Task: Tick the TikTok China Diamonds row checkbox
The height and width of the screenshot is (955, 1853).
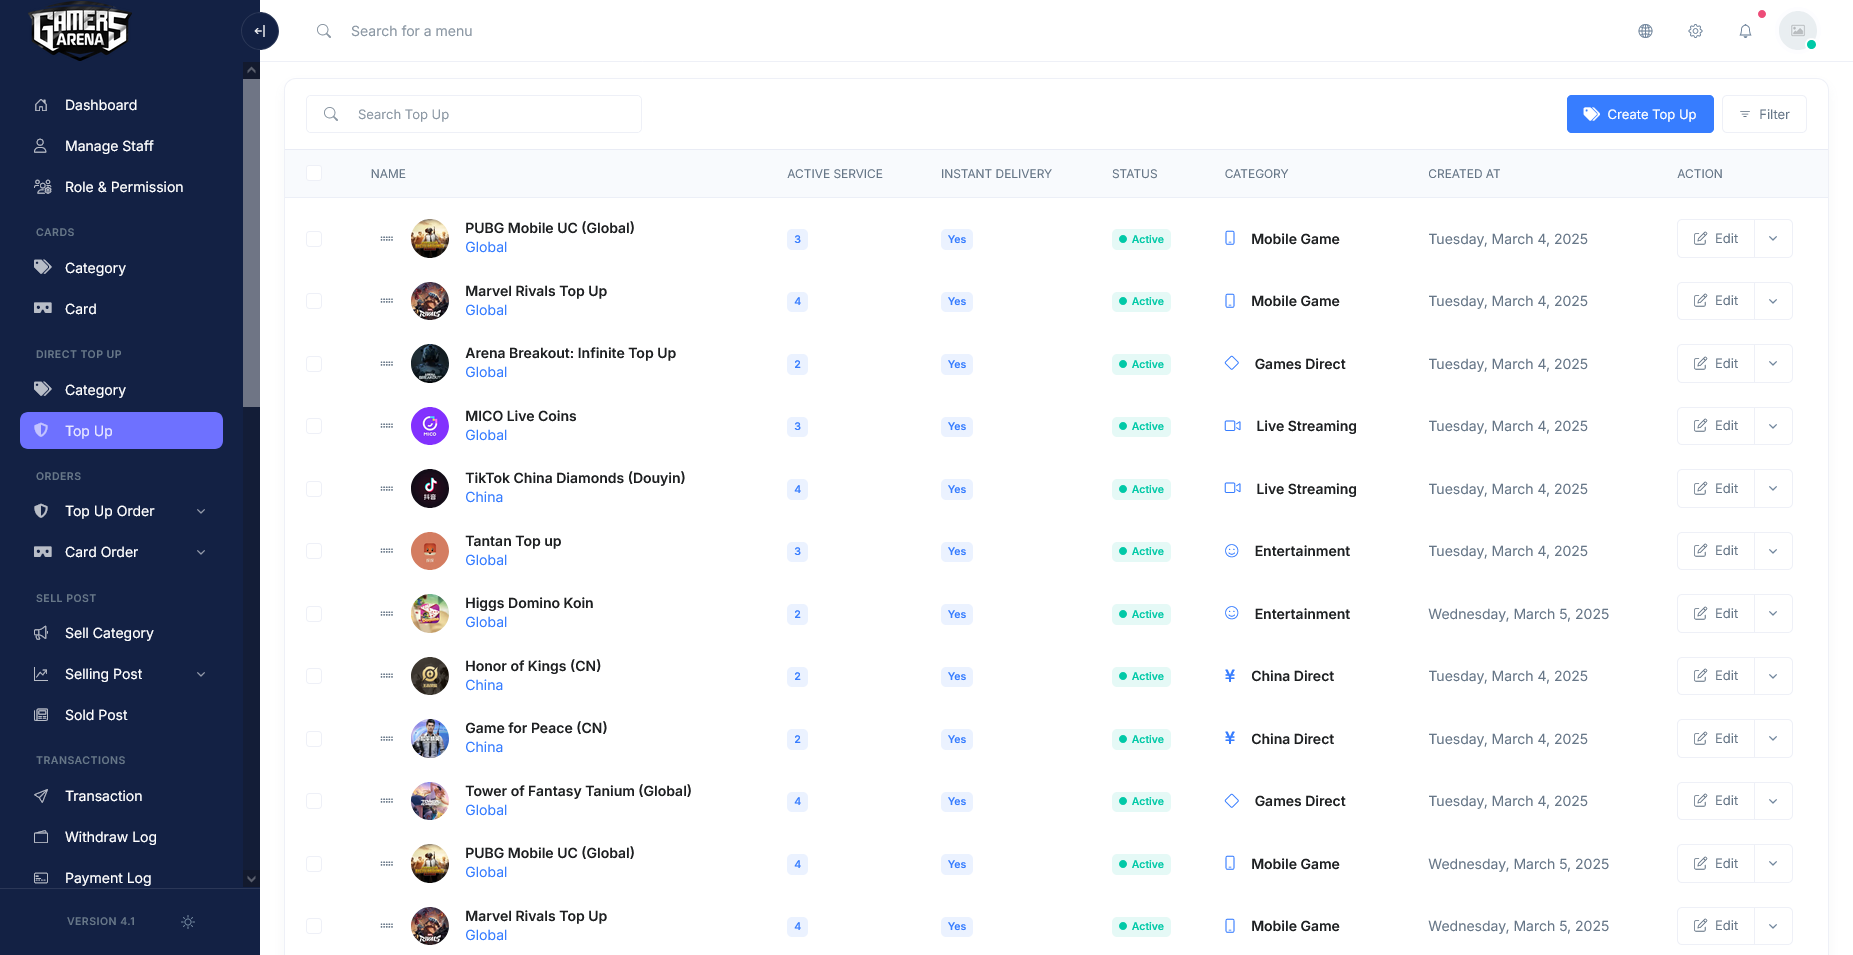Action: pyautogui.click(x=314, y=489)
